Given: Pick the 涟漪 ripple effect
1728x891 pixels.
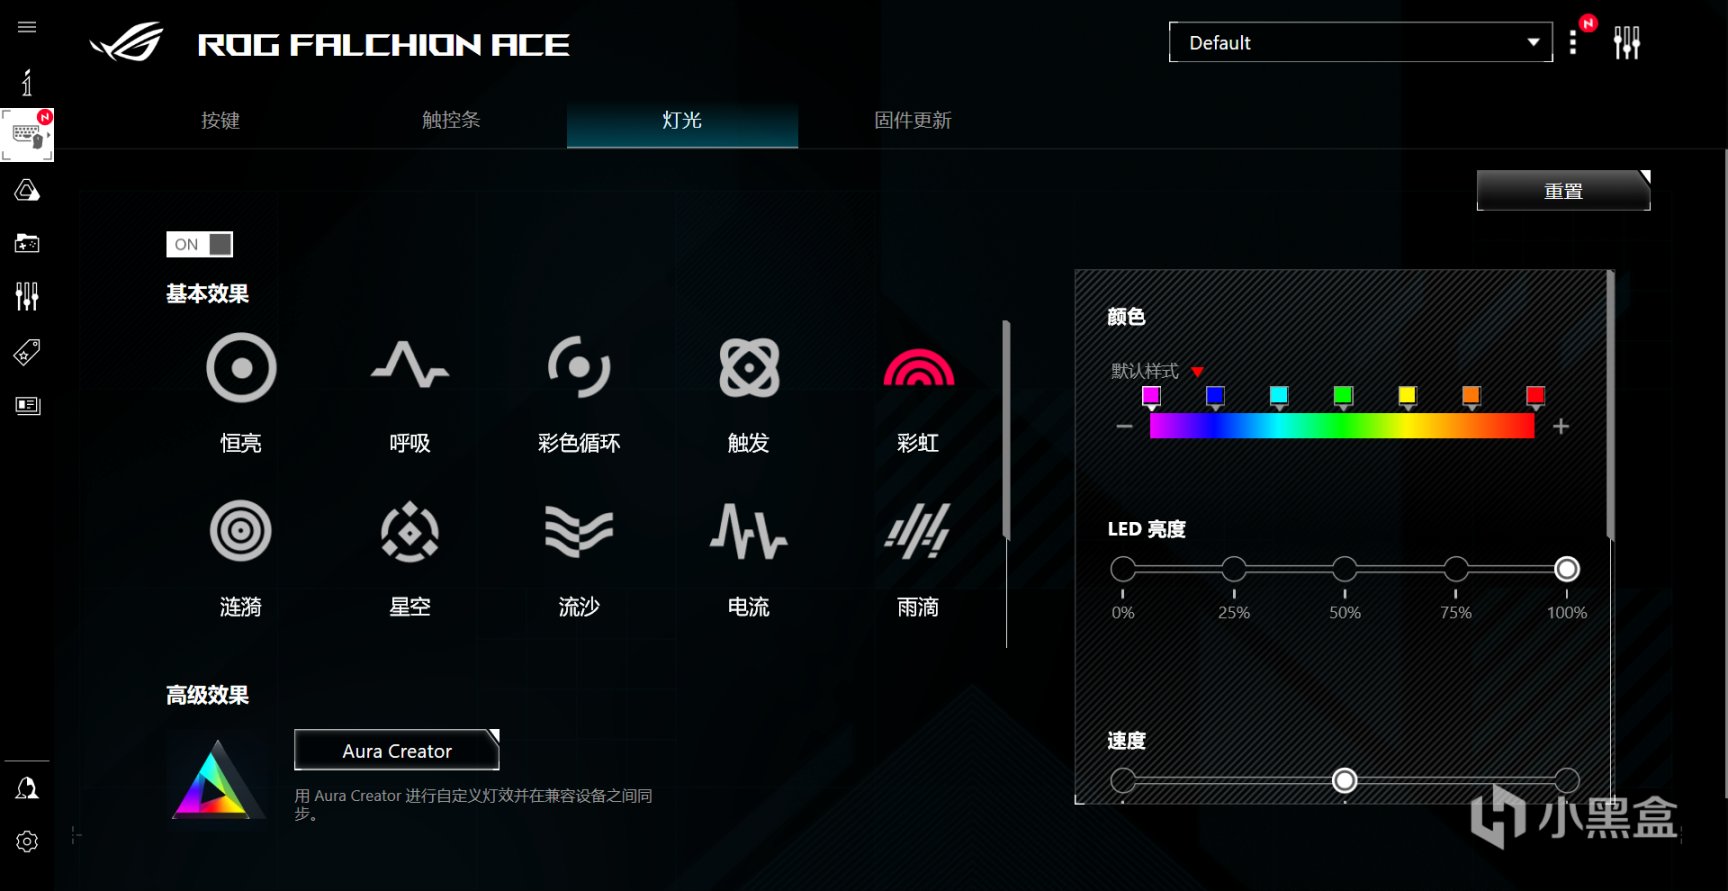Looking at the screenshot, I should (241, 531).
